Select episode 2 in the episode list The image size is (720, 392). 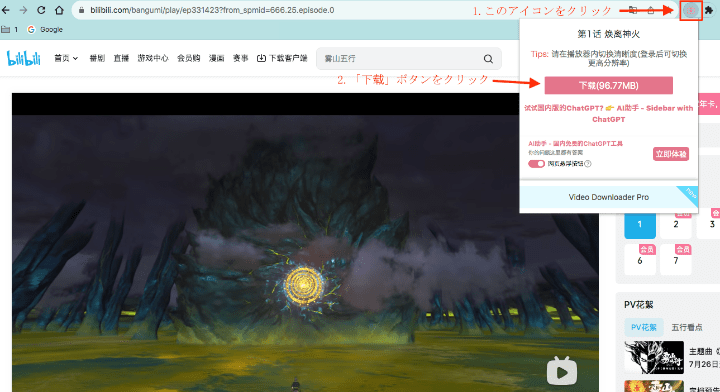point(675,224)
